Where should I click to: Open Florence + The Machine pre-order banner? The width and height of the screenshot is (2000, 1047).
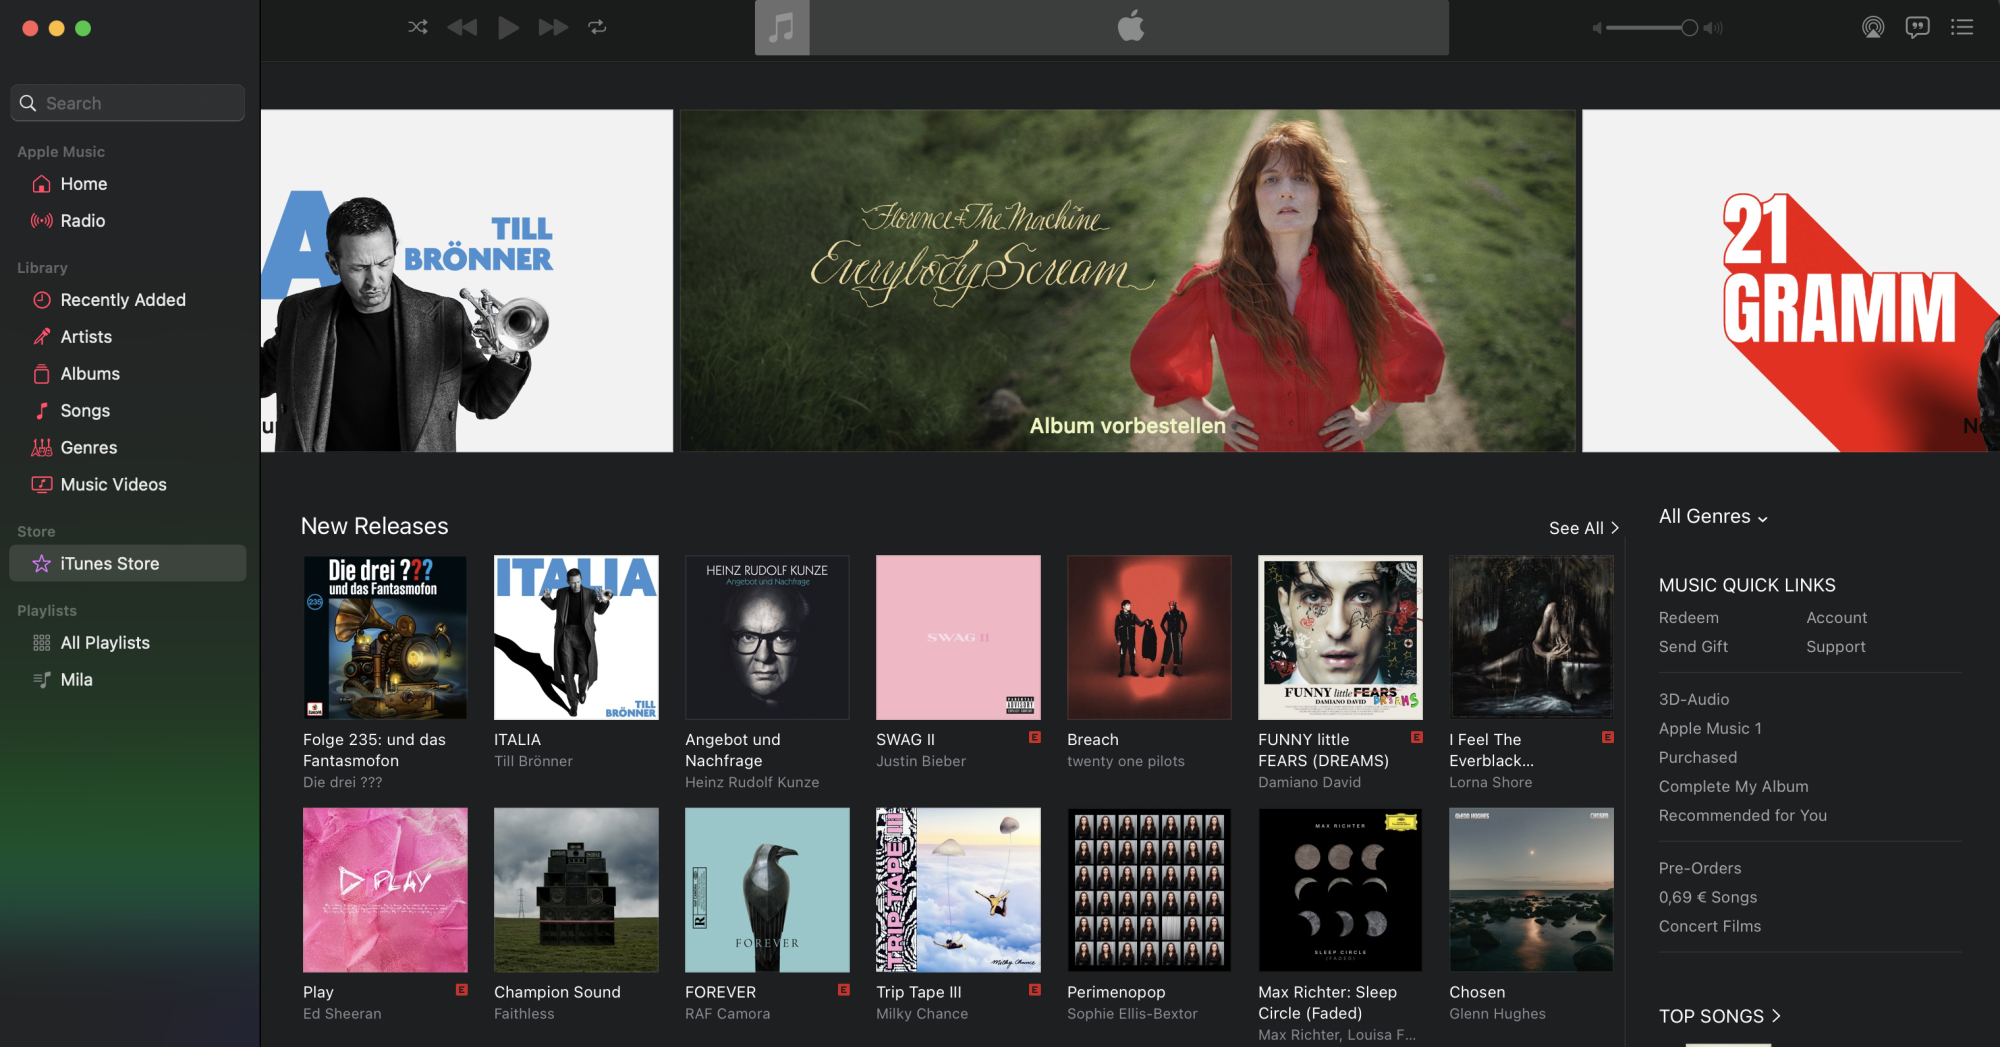coord(1128,281)
